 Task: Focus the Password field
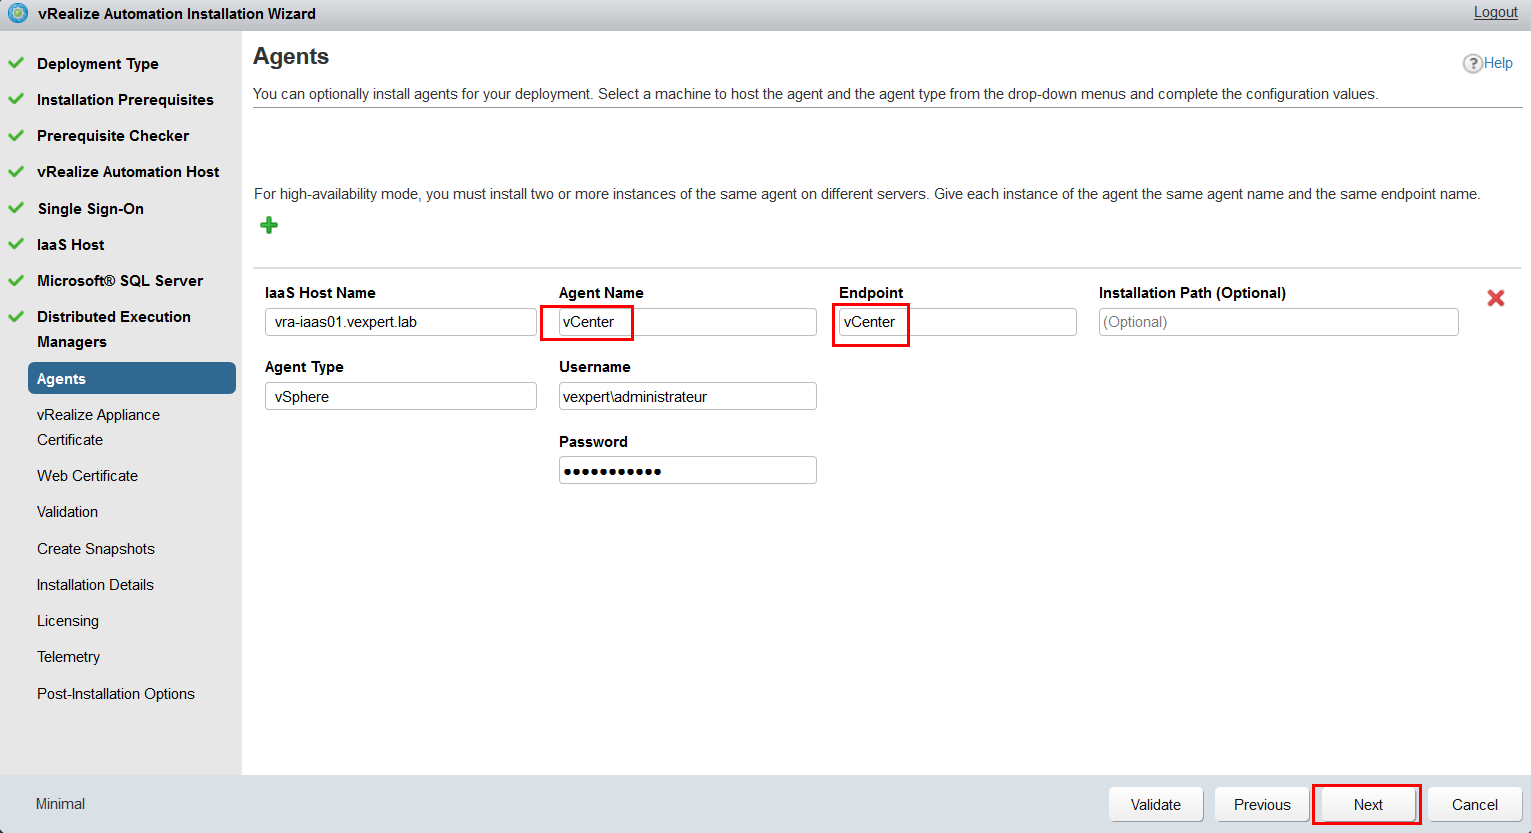pos(688,470)
